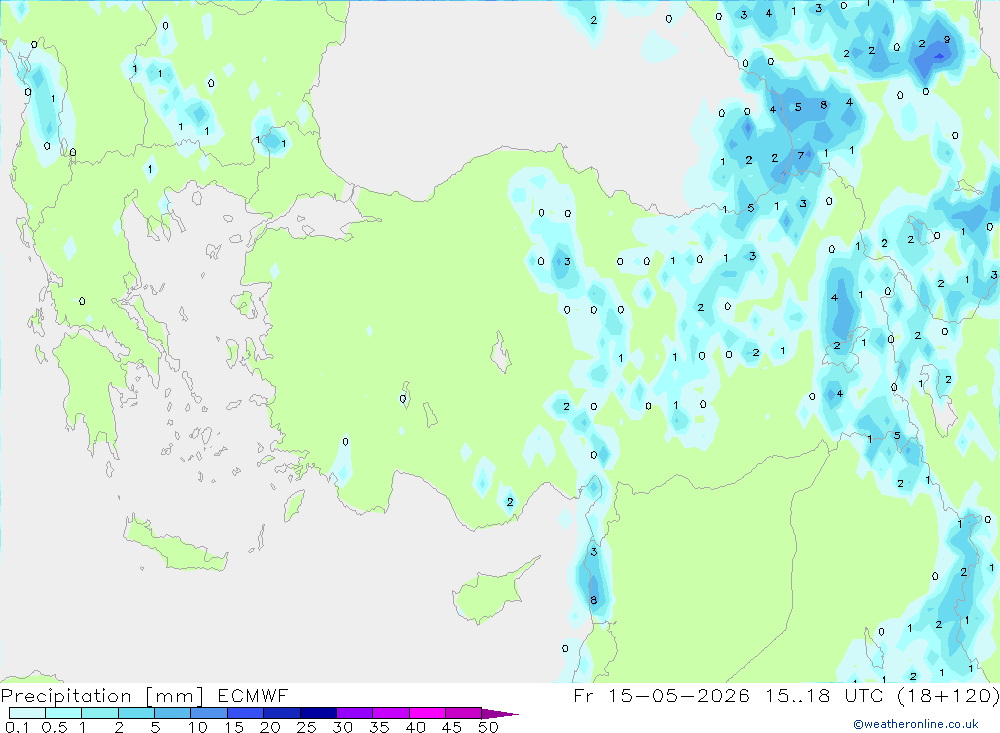This screenshot has width=1000, height=733.
Task: Select the 1–2 mm legend swatch
Action: (x=99, y=713)
